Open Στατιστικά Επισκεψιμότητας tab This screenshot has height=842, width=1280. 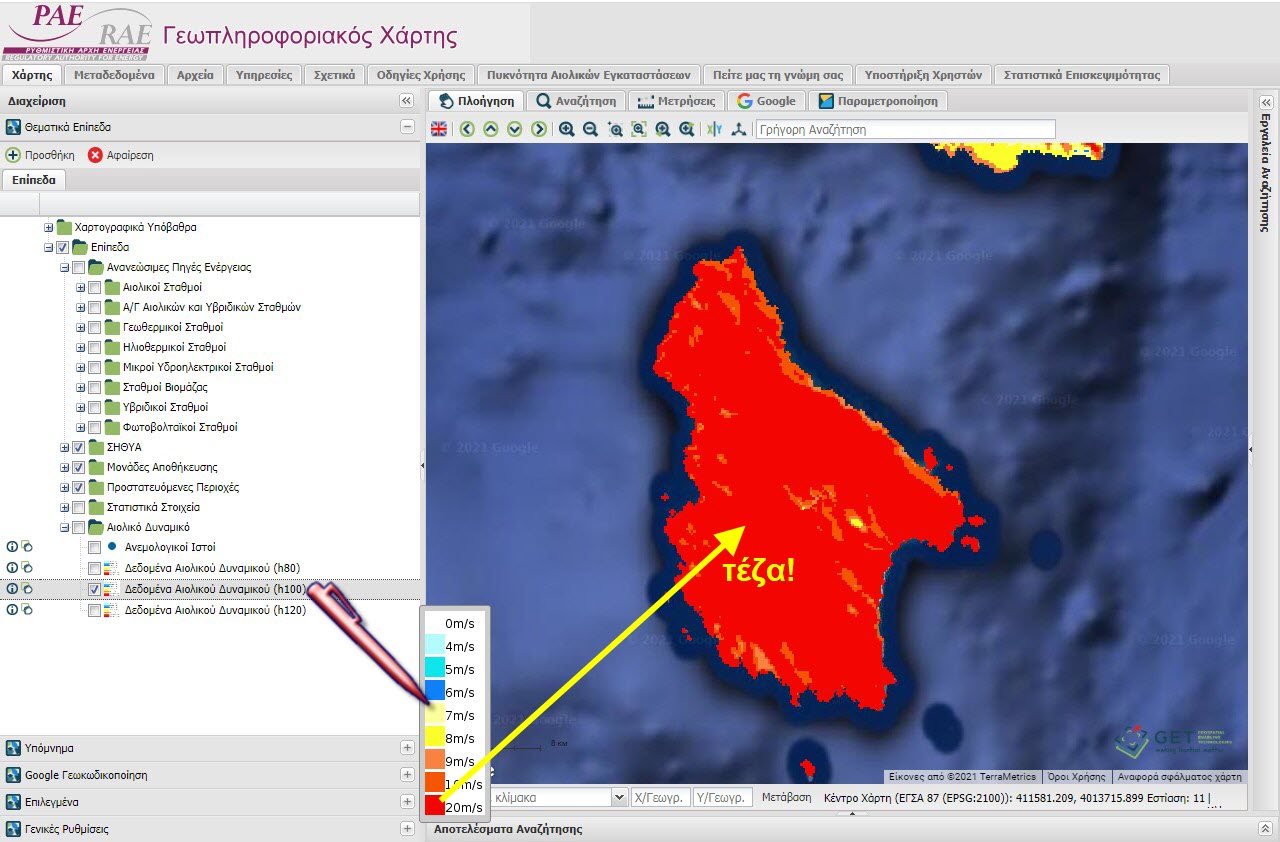click(x=1081, y=75)
